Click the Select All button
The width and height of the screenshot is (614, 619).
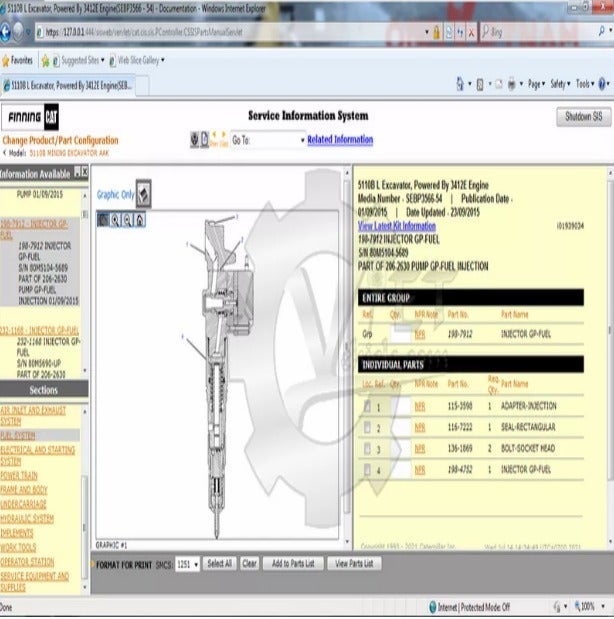coord(220,563)
